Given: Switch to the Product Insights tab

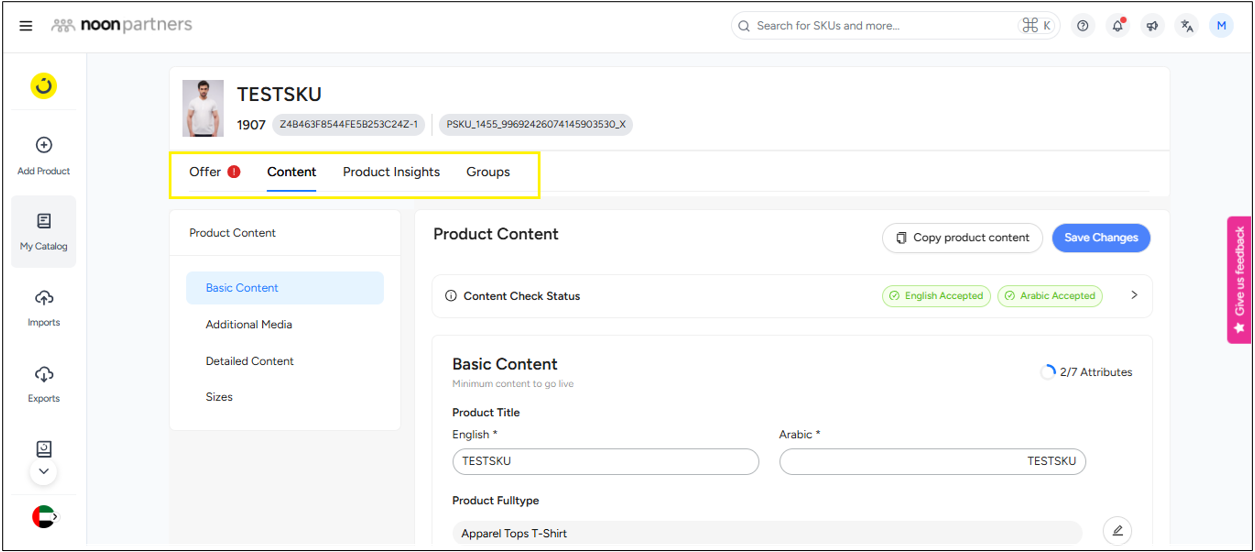Looking at the screenshot, I should 391,172.
